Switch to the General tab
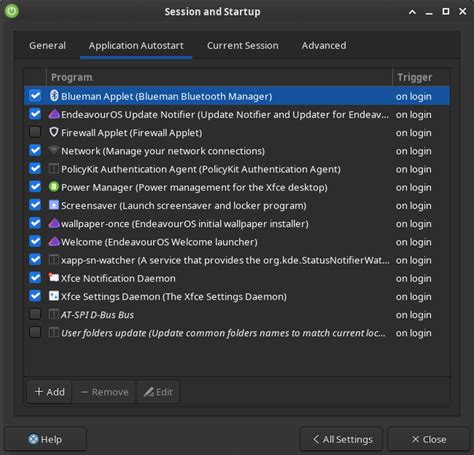This screenshot has width=474, height=455. pos(47,45)
